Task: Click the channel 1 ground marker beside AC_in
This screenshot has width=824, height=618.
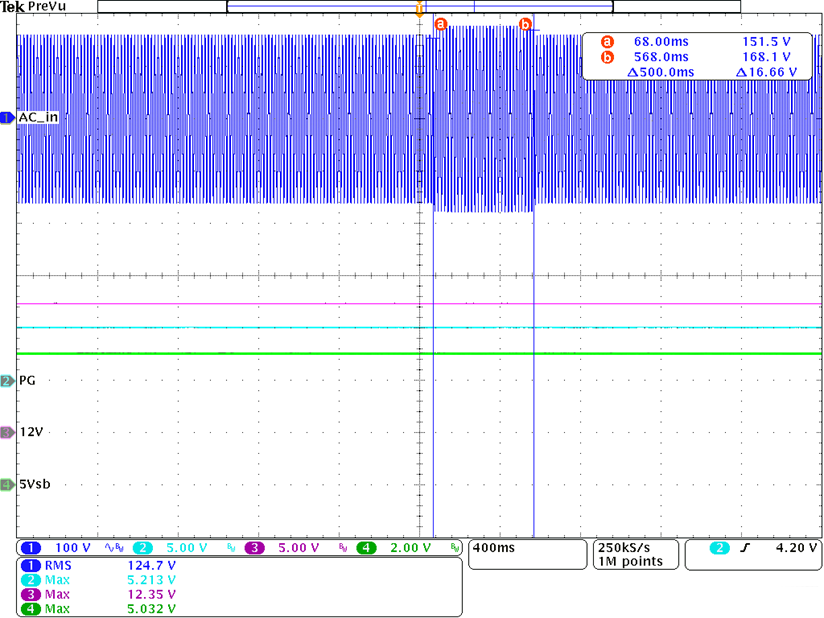Action: point(7,118)
